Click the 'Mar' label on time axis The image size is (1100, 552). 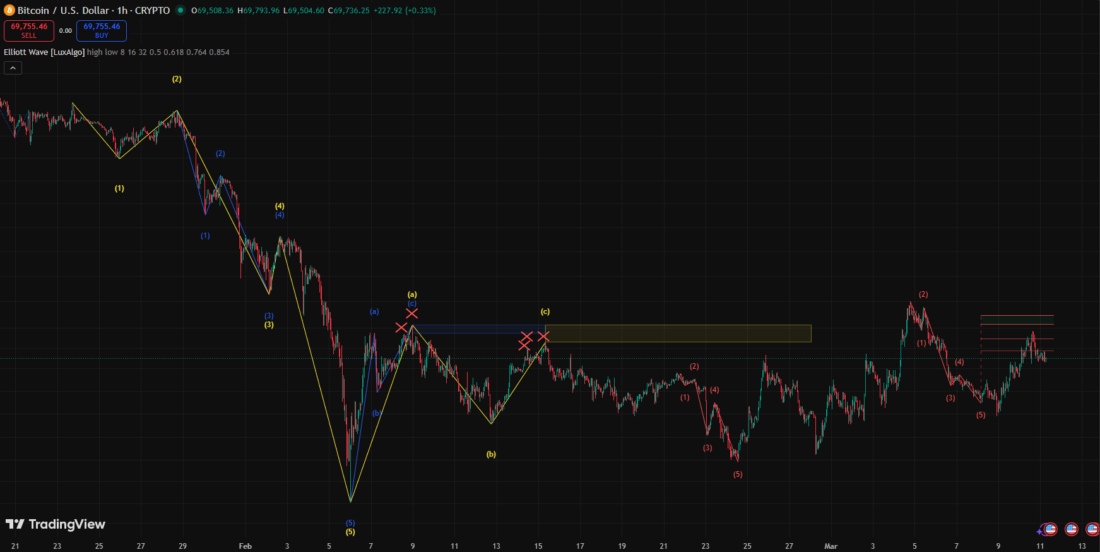click(x=831, y=546)
